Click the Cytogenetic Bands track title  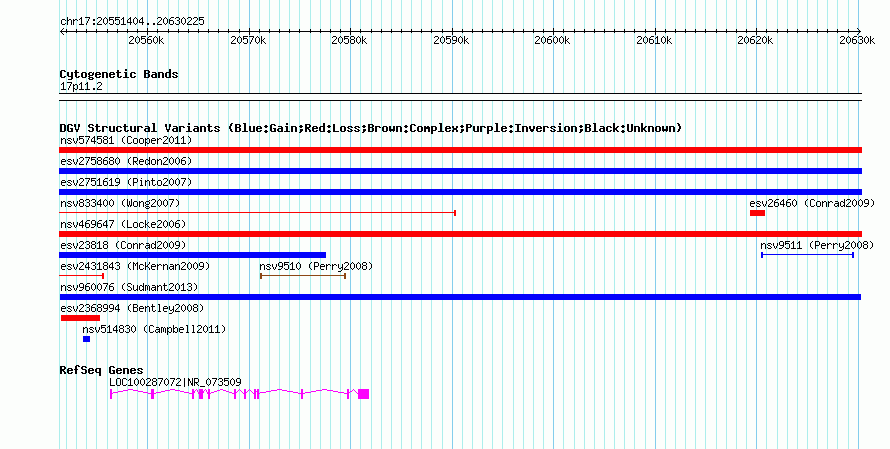click(x=119, y=74)
